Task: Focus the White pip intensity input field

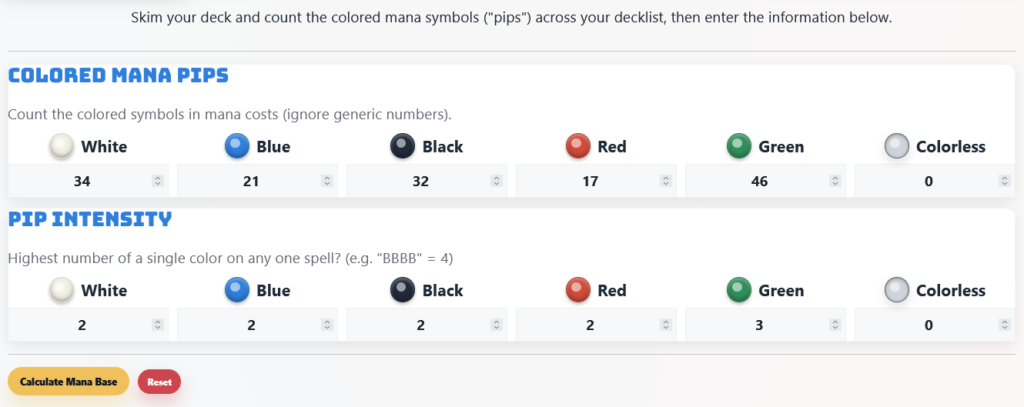Action: (x=82, y=325)
